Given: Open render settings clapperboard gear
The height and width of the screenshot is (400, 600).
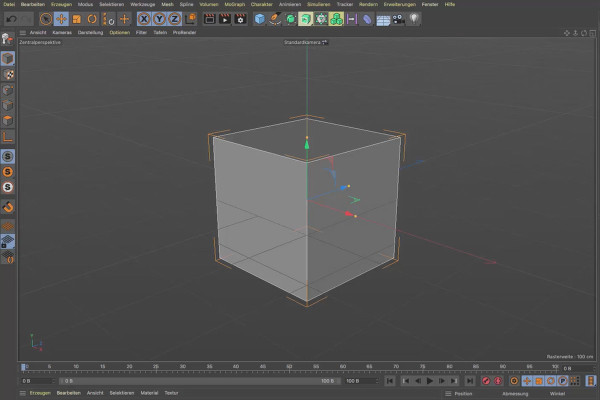Looking at the screenshot, I should click(240, 19).
